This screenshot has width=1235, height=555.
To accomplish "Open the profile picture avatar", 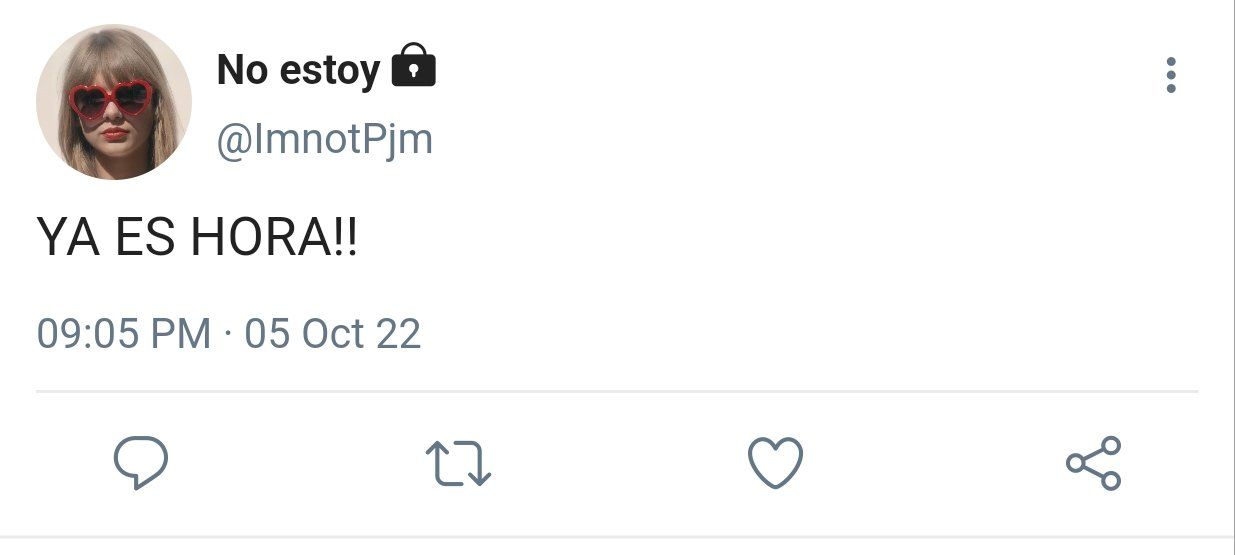I will pos(114,101).
